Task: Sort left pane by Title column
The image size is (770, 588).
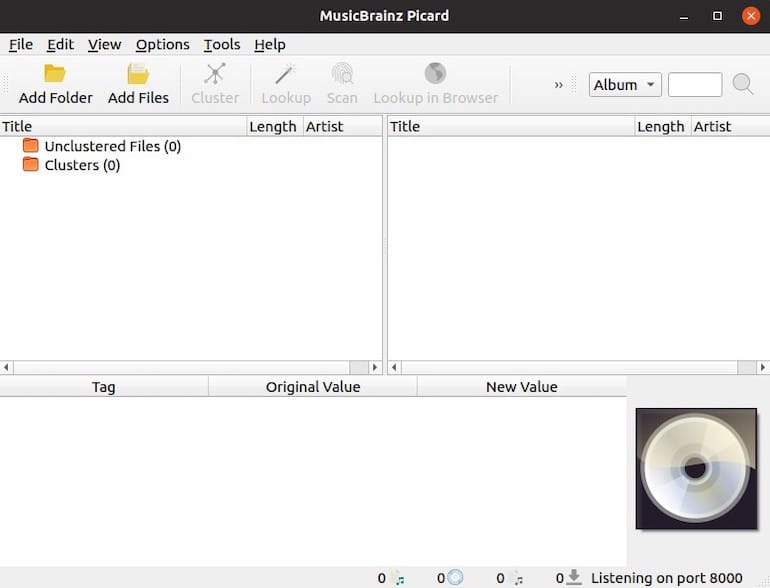Action: coord(123,127)
